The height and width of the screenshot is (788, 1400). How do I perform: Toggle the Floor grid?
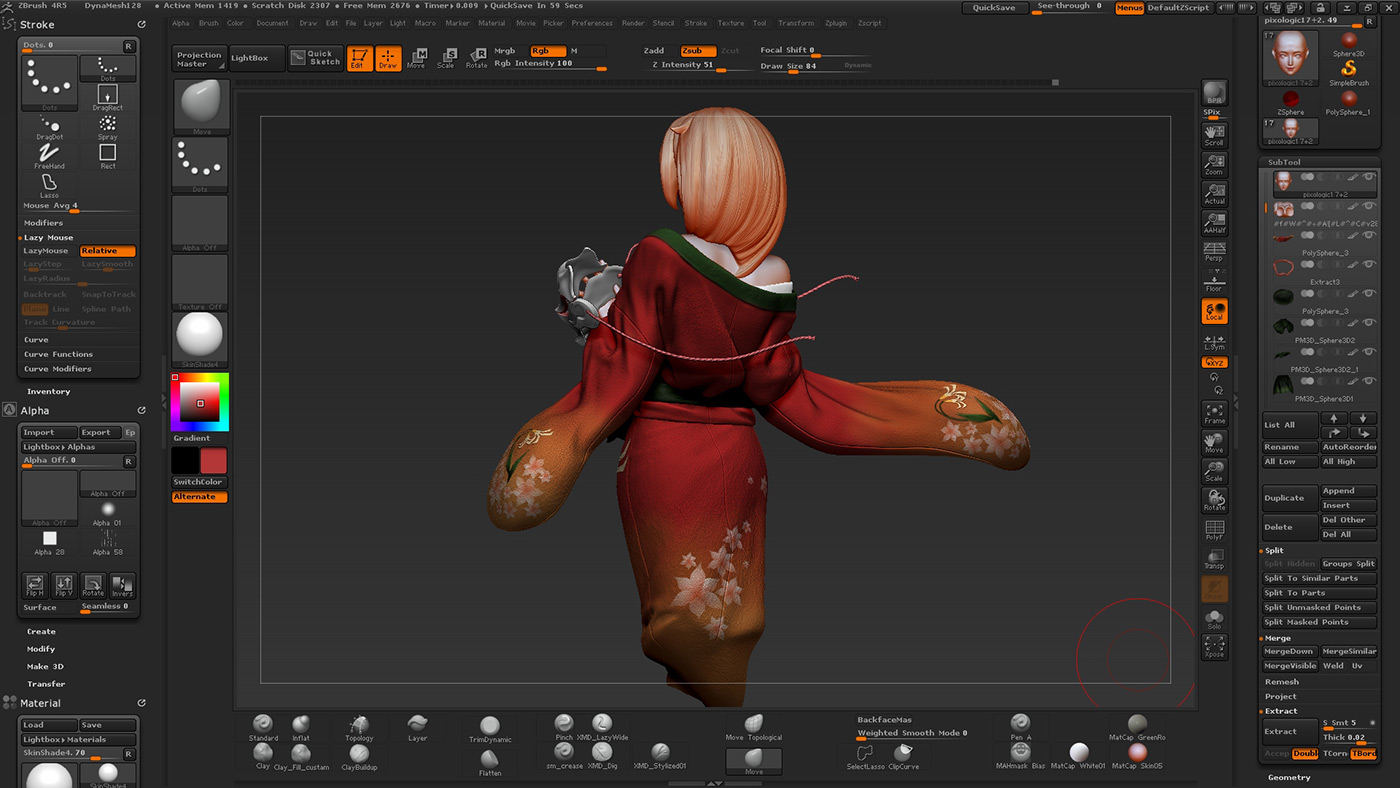tap(1214, 281)
